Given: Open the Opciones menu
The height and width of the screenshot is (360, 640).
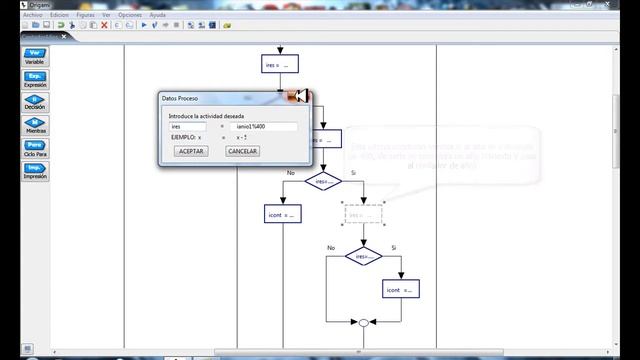Looking at the screenshot, I should 130,15.
